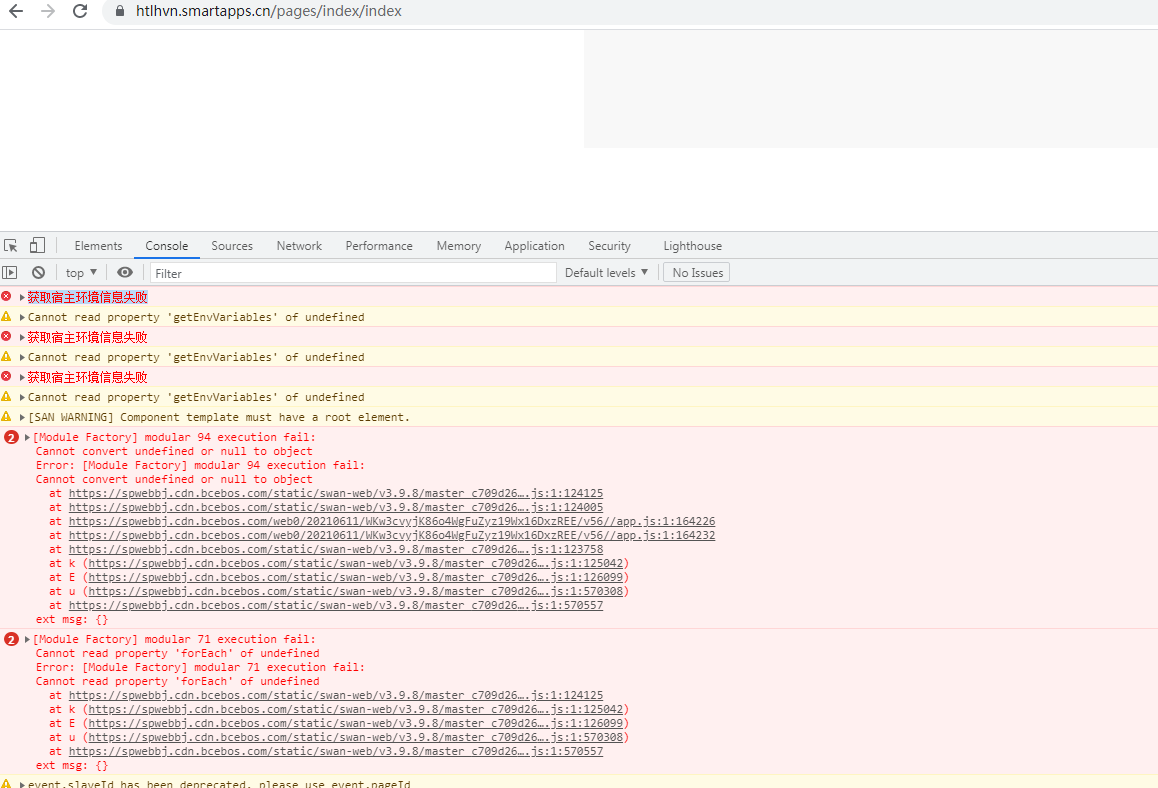The height and width of the screenshot is (788, 1158).
Task: Click the No Issues button
Action: [x=696, y=273]
